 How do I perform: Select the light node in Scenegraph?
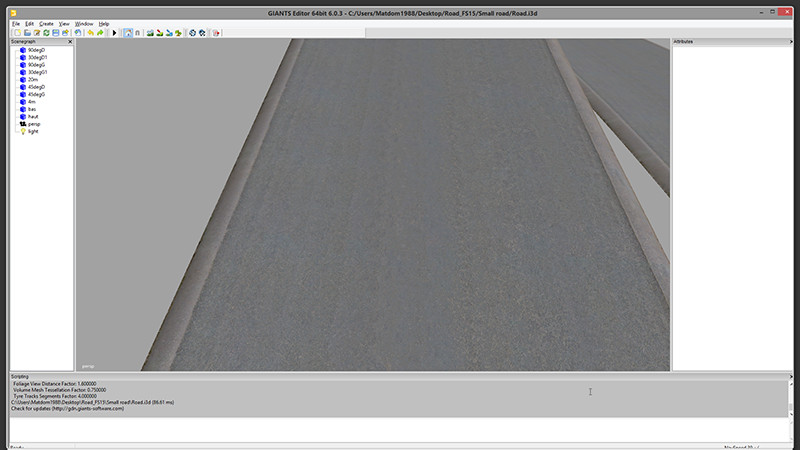[33, 131]
